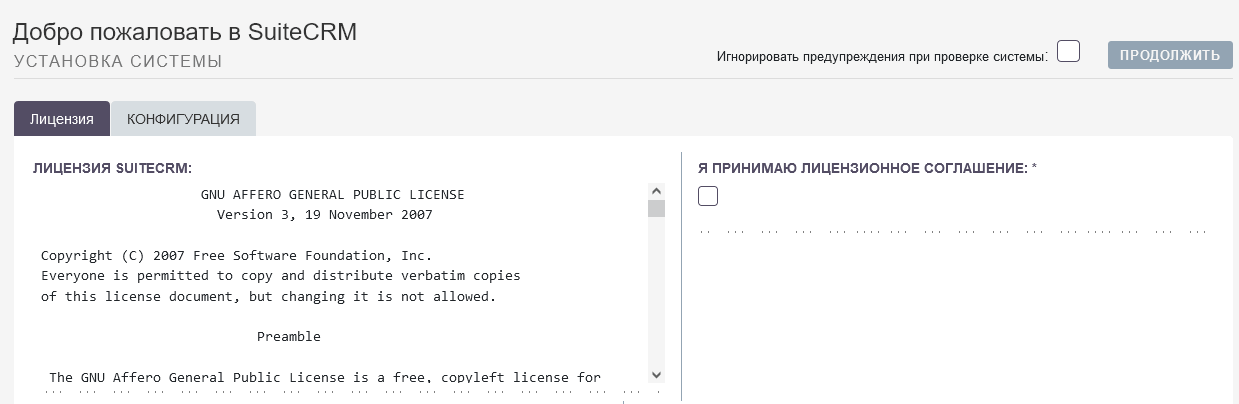Click the license text scrollbar thumb
The image size is (1239, 404).
(656, 208)
